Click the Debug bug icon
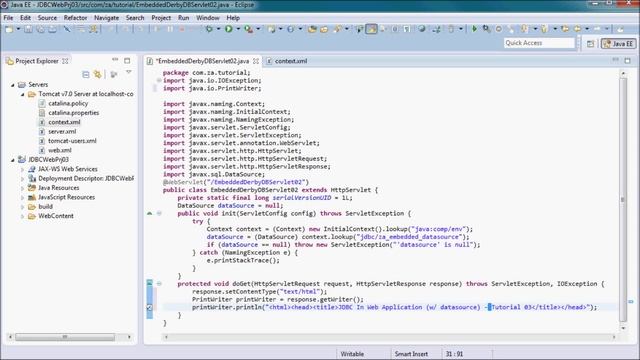Viewport: 640px width, 360px height. click(209, 29)
